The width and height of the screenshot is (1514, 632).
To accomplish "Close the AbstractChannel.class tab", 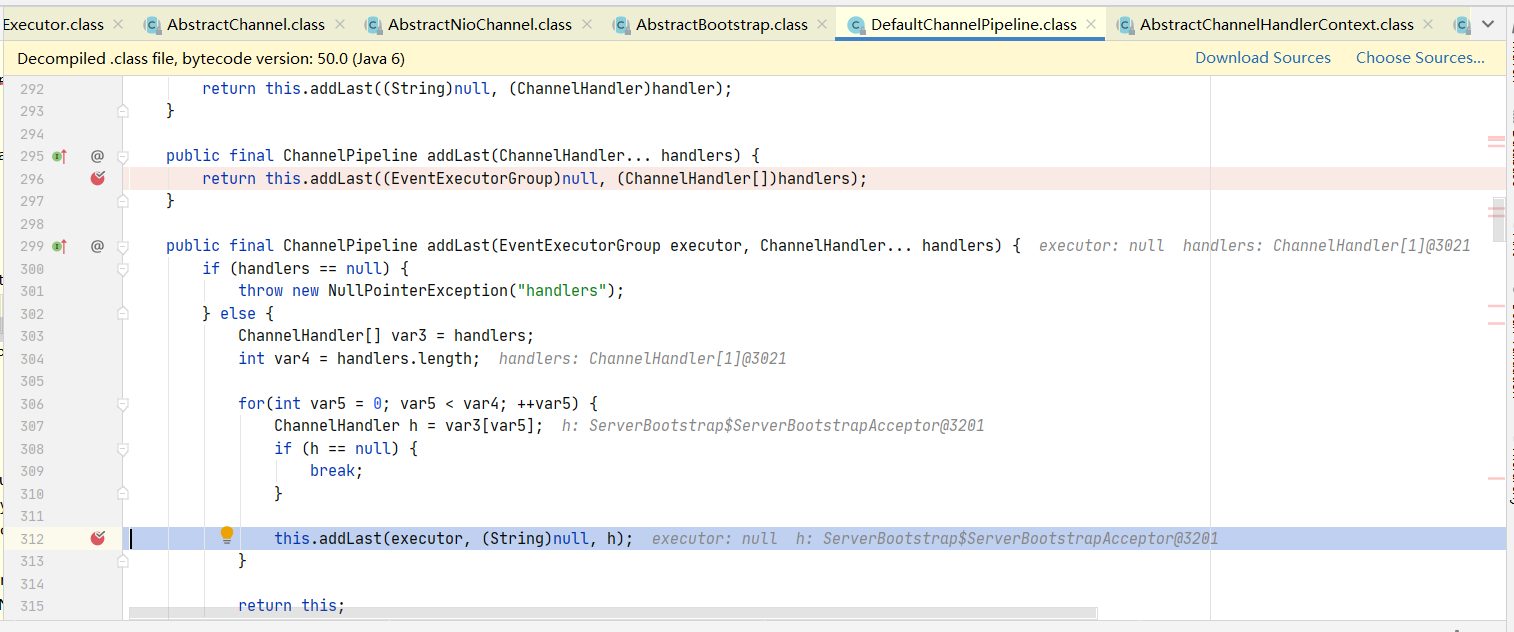I will (340, 24).
